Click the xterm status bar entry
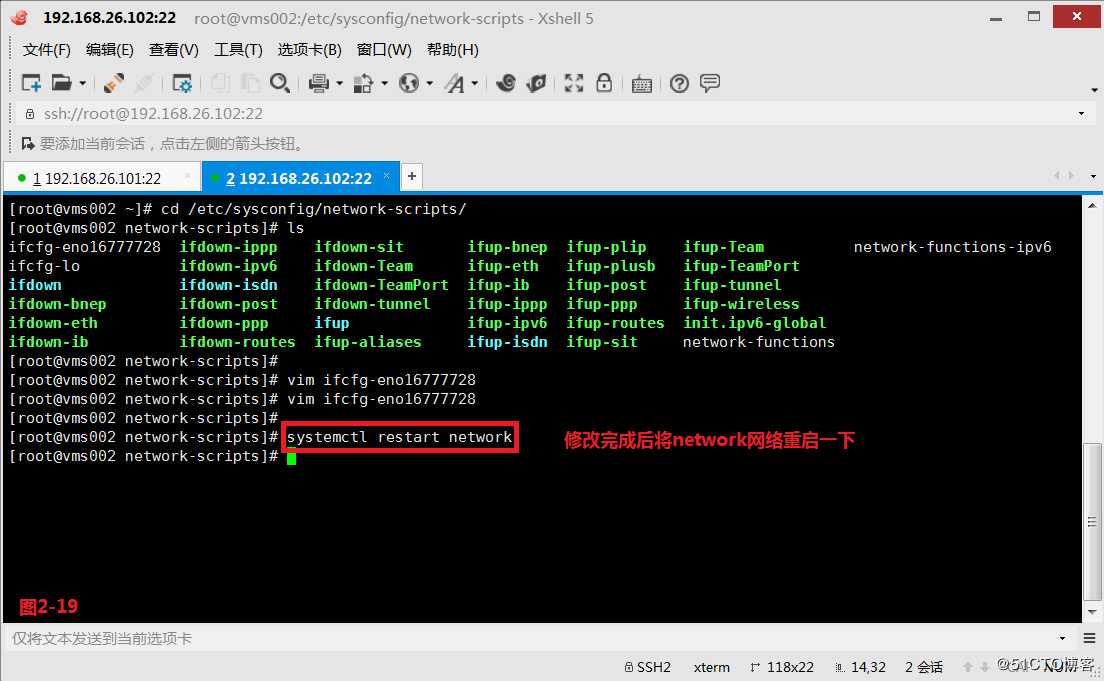Image resolution: width=1104 pixels, height=681 pixels. point(711,667)
